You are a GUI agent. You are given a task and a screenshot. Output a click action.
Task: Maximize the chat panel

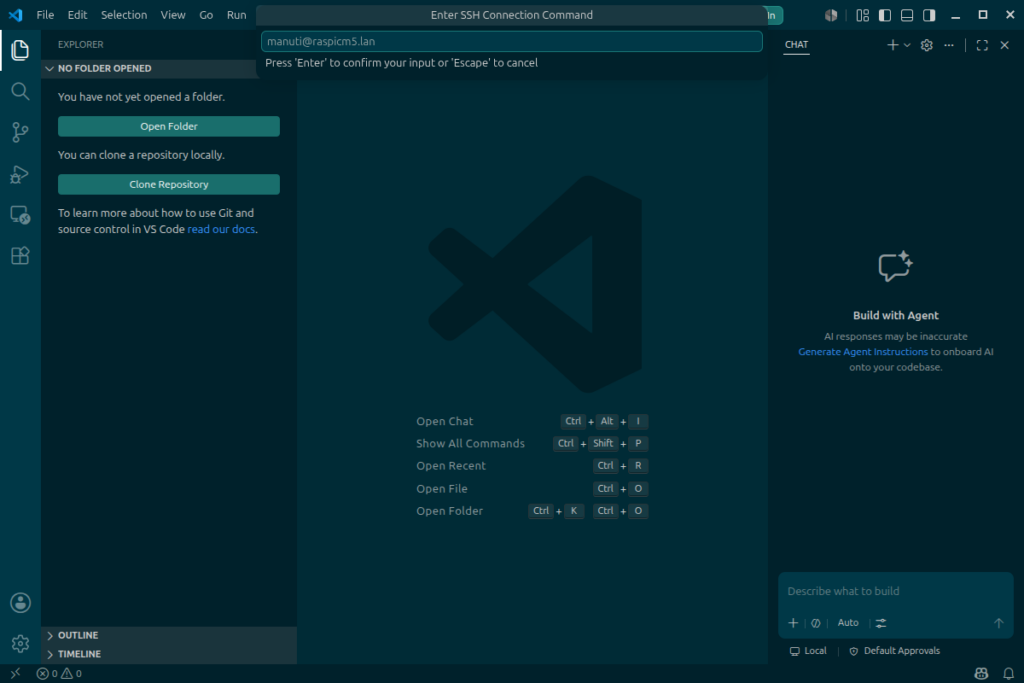pyautogui.click(x=982, y=45)
